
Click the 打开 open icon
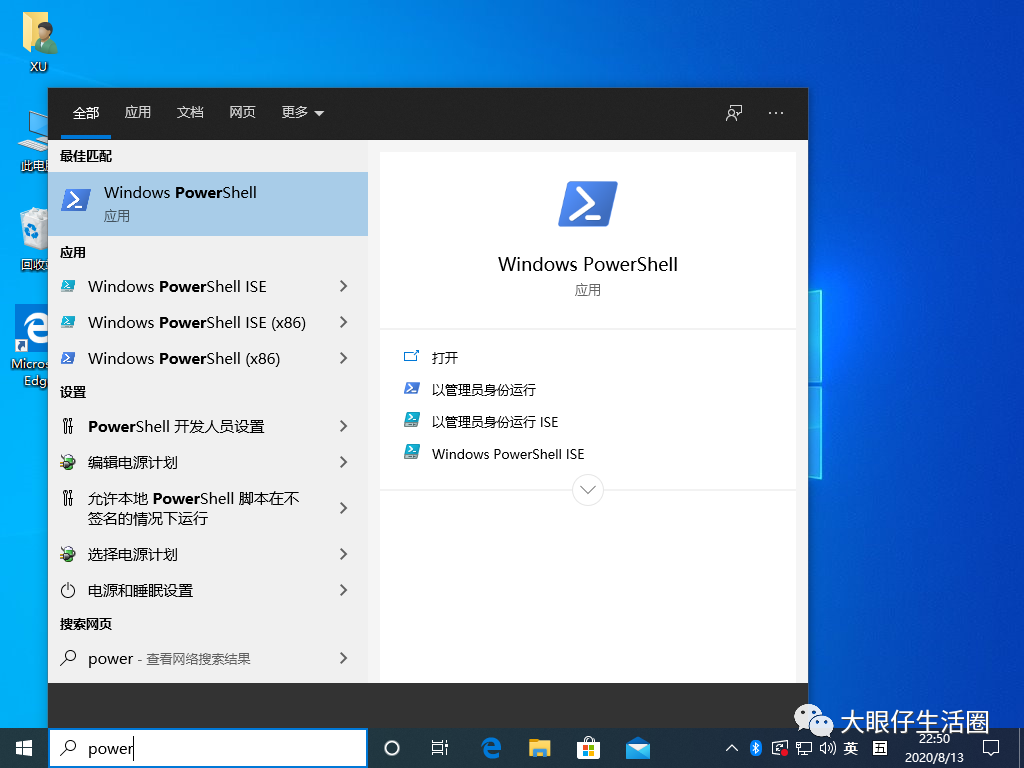[411, 357]
